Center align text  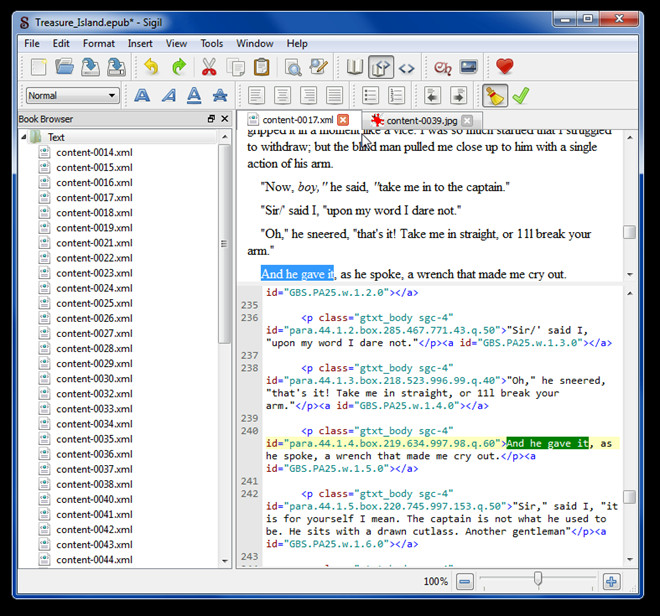tap(282, 96)
